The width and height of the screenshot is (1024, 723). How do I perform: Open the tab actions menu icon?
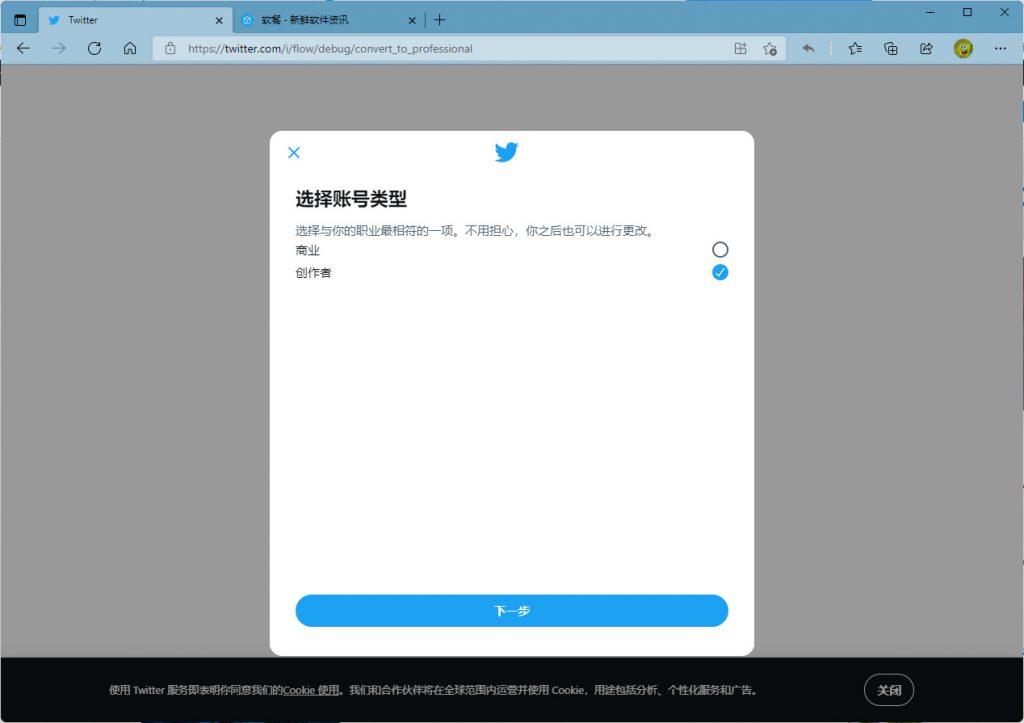(x=20, y=20)
